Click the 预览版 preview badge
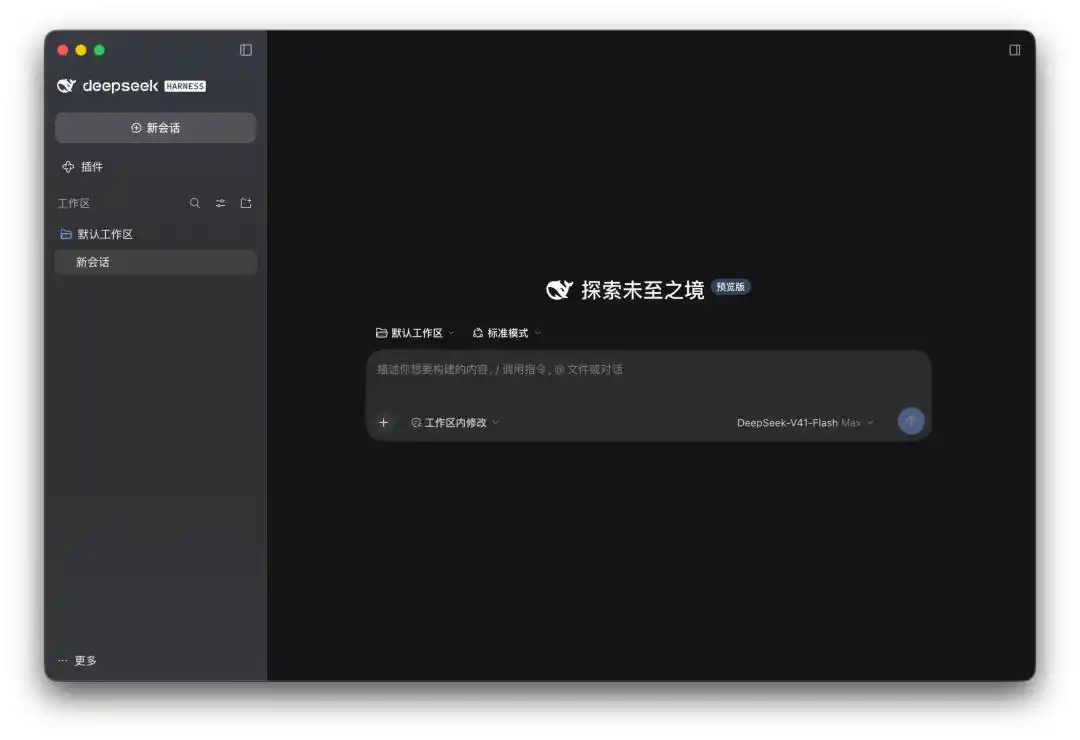The width and height of the screenshot is (1080, 740). (730, 287)
